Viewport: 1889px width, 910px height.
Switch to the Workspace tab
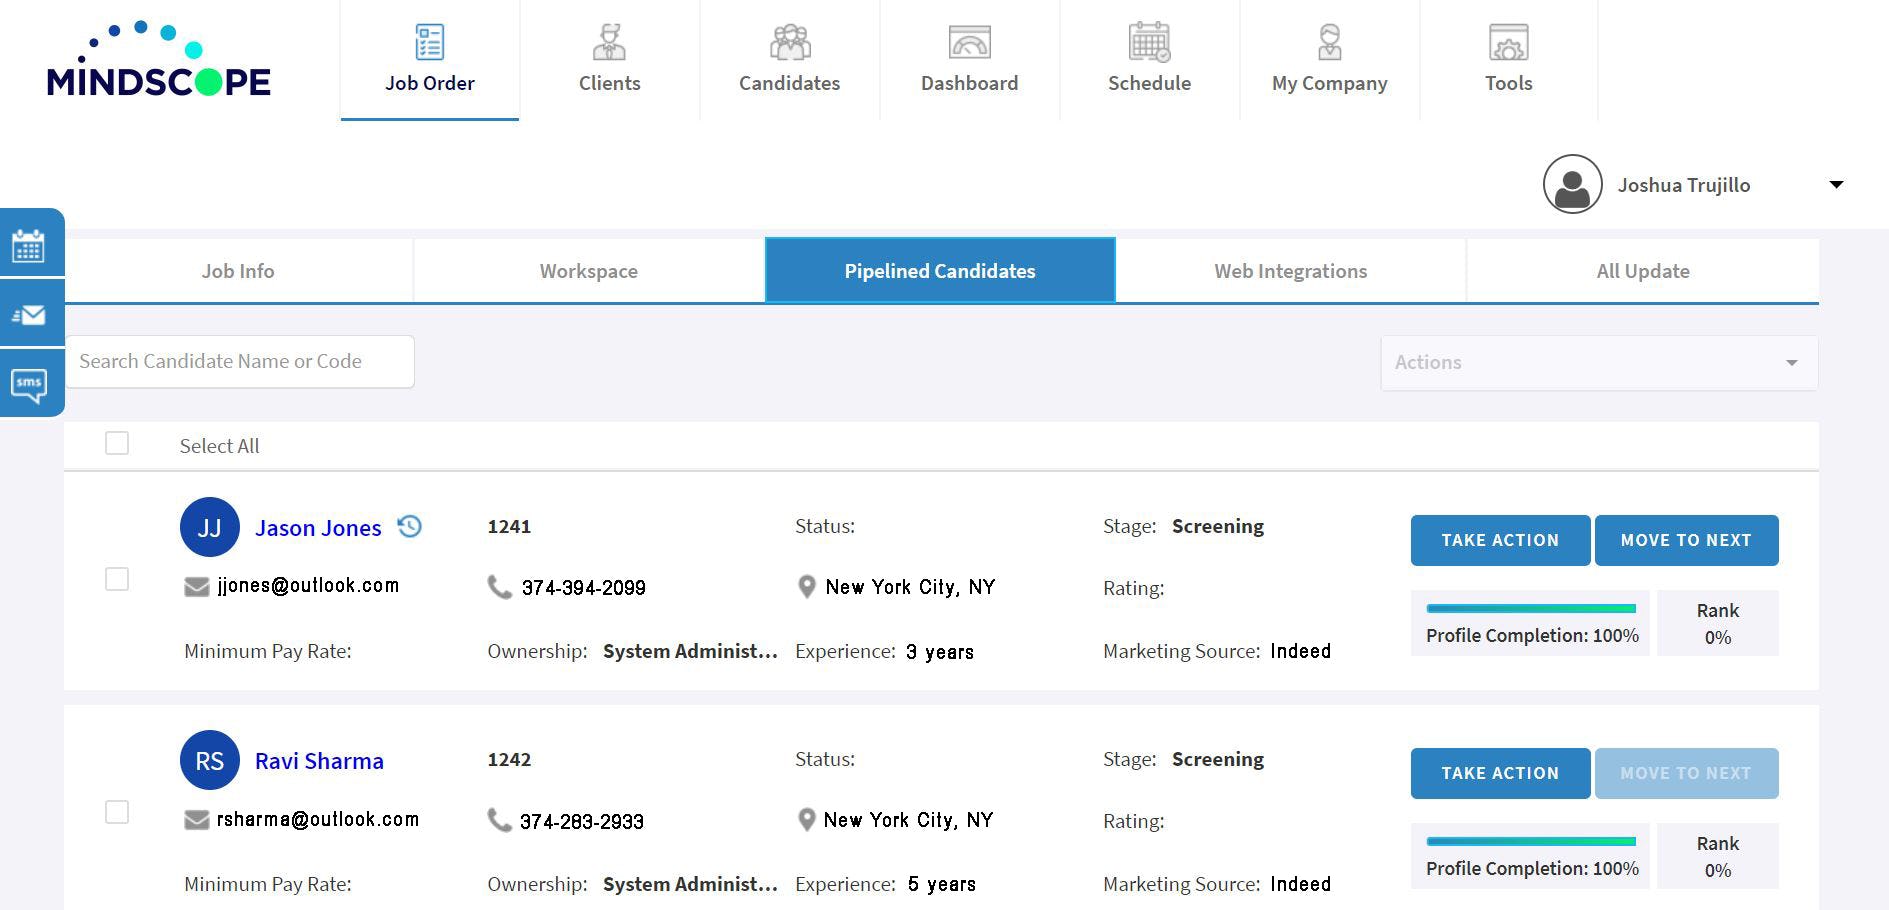589,271
